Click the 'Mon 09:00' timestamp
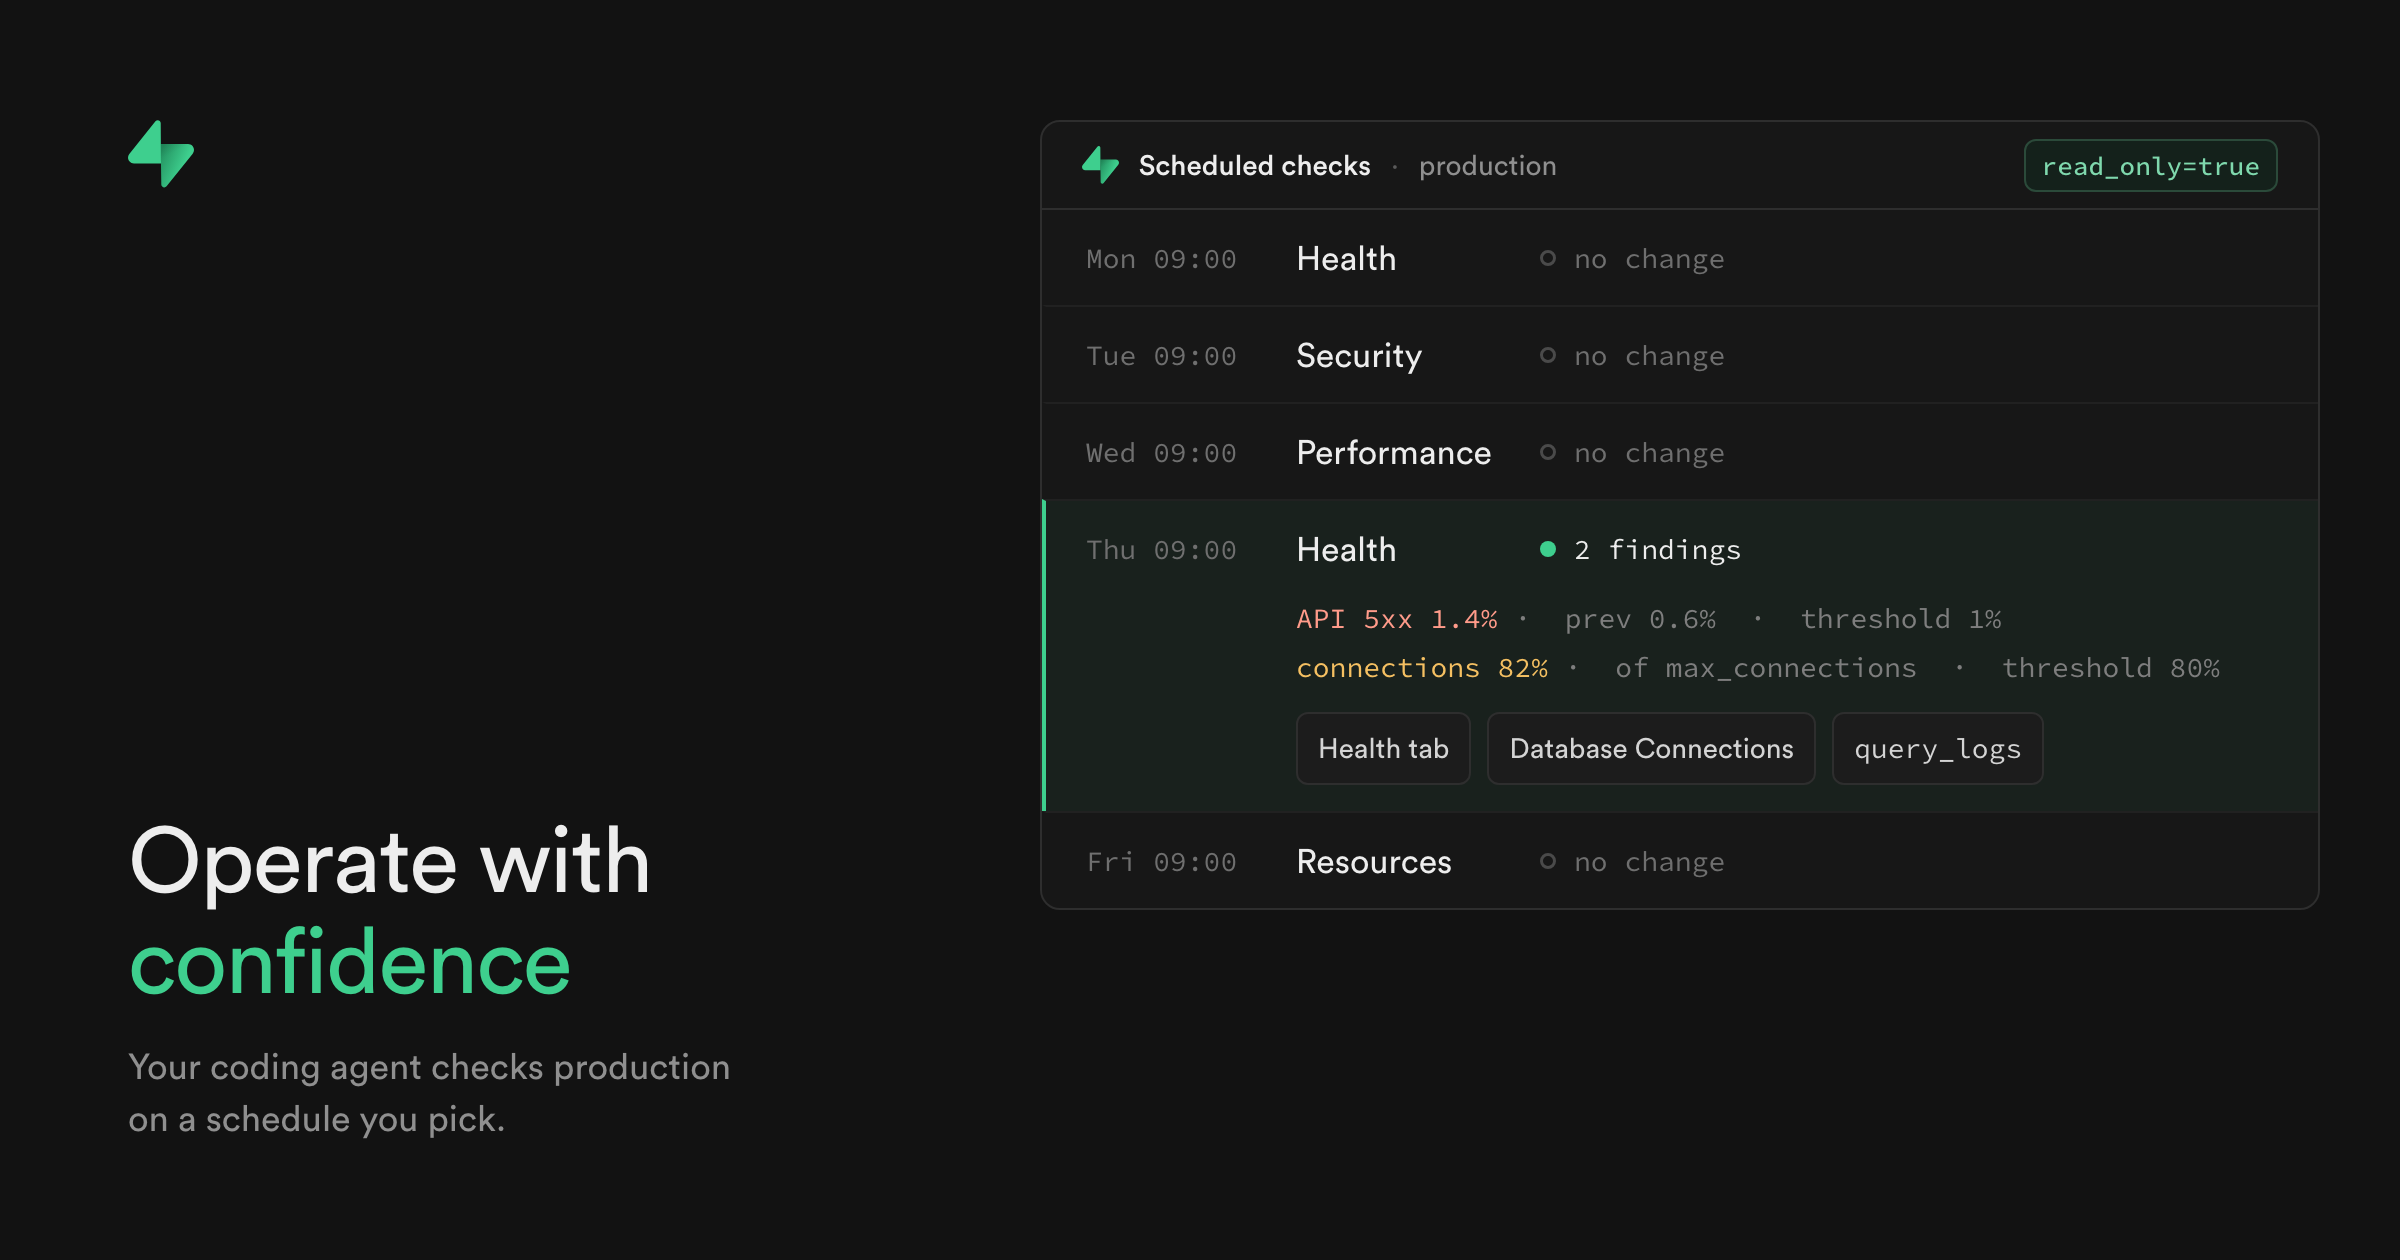 click(1161, 259)
